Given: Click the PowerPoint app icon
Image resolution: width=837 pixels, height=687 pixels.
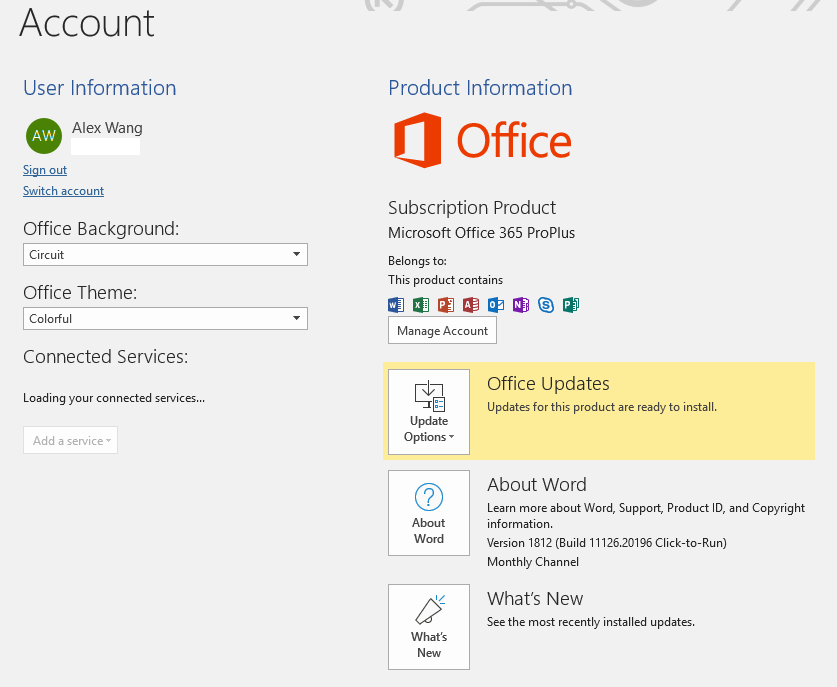Looking at the screenshot, I should tap(446, 305).
